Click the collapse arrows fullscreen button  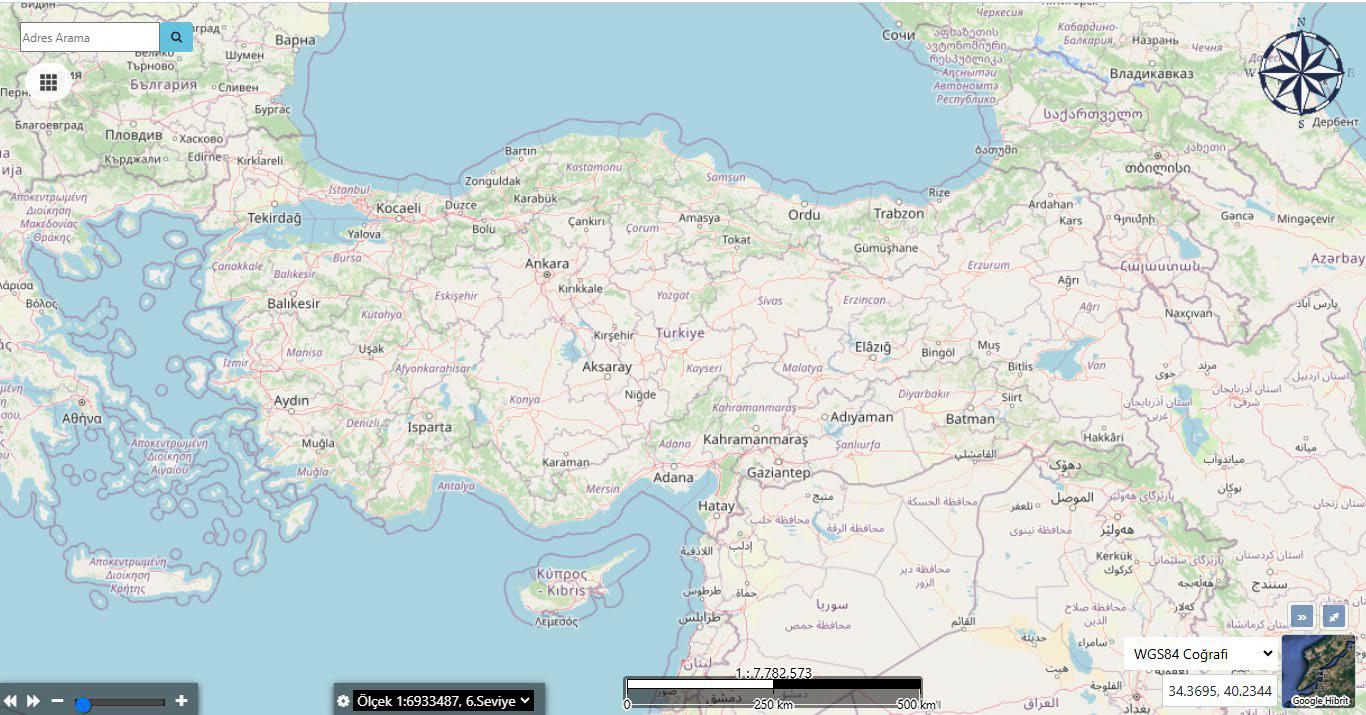click(x=1334, y=617)
